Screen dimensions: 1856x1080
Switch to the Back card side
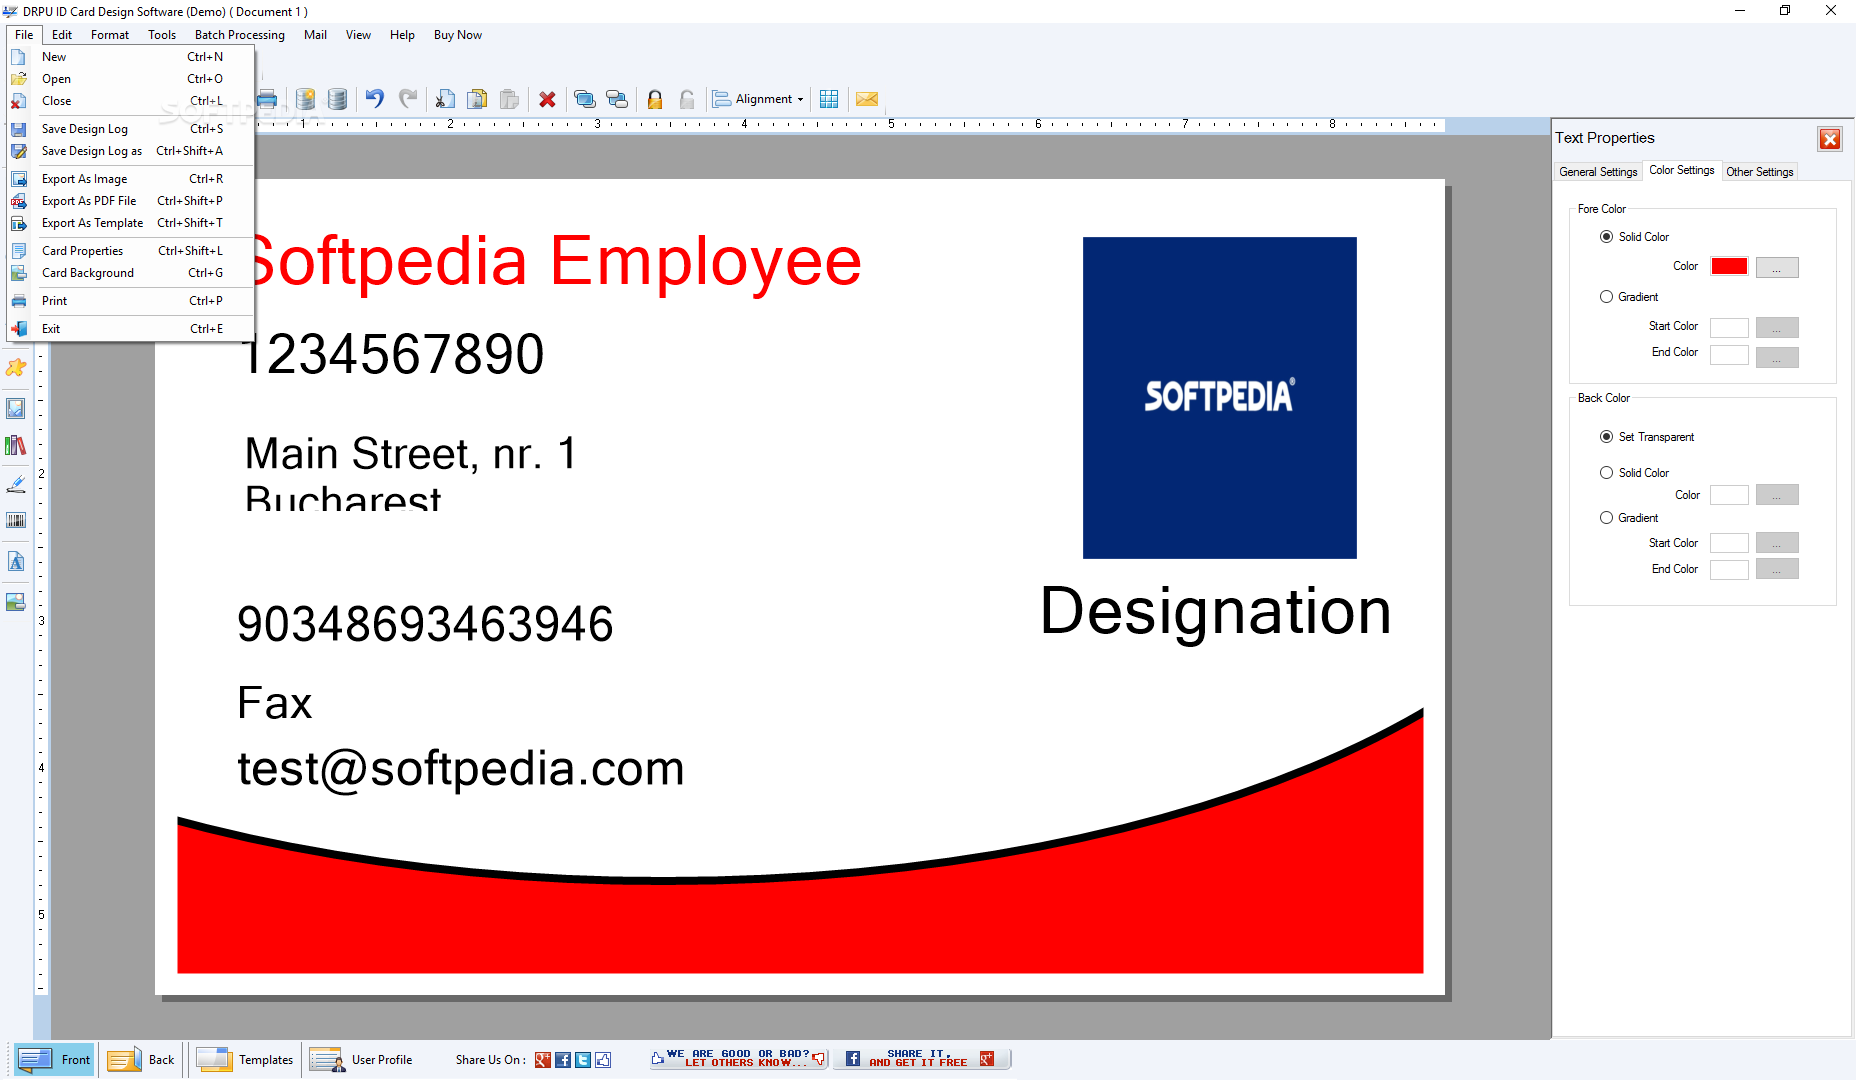pos(141,1060)
